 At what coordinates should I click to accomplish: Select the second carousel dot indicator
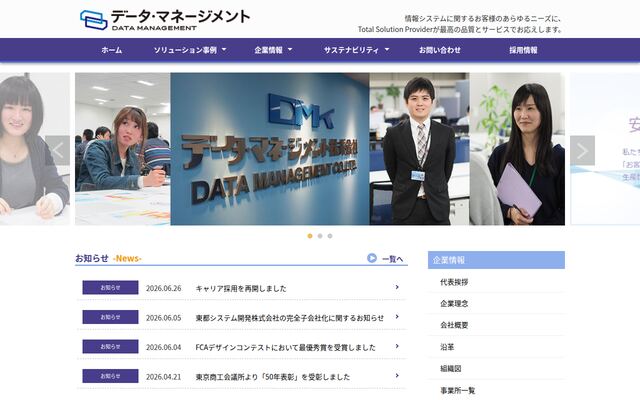coord(320,236)
